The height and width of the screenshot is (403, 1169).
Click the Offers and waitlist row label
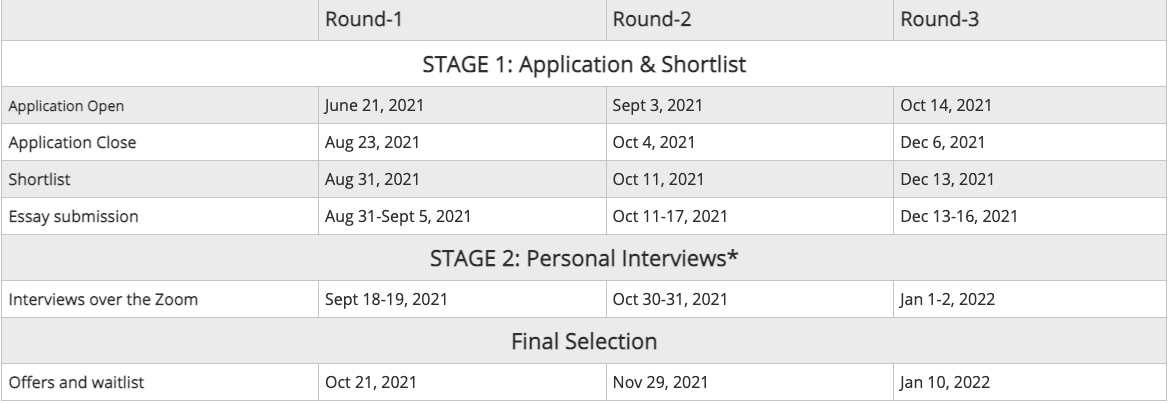click(72, 381)
